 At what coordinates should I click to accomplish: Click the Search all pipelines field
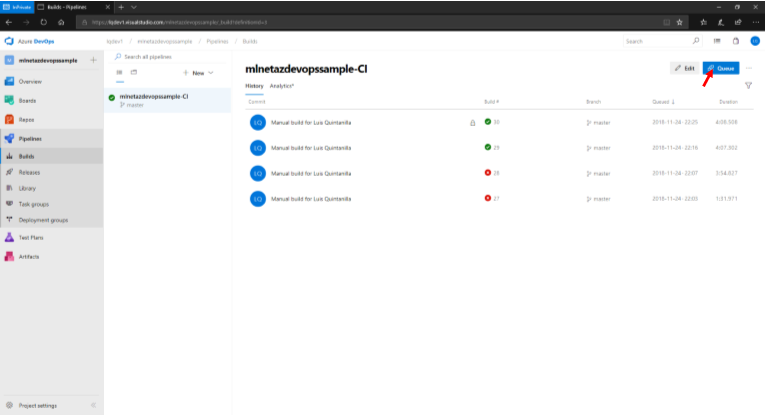coord(165,57)
